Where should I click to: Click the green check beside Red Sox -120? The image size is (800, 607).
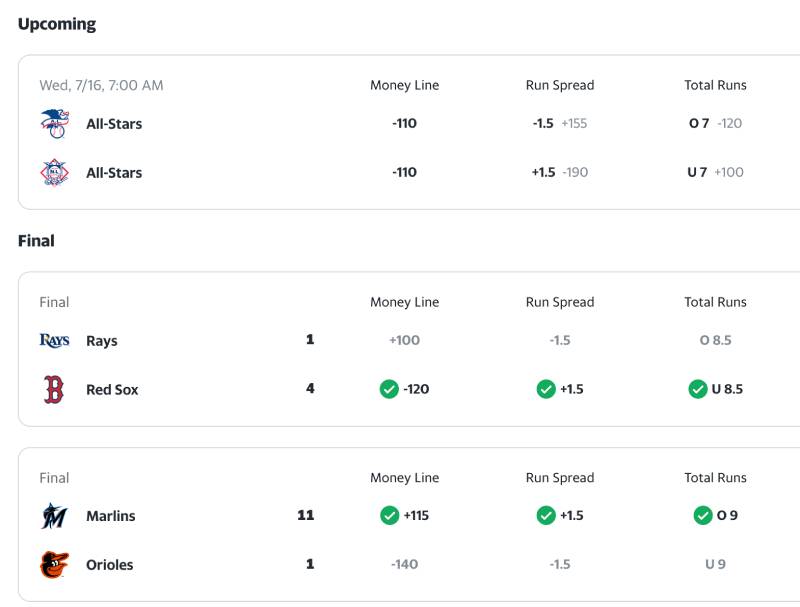(389, 389)
